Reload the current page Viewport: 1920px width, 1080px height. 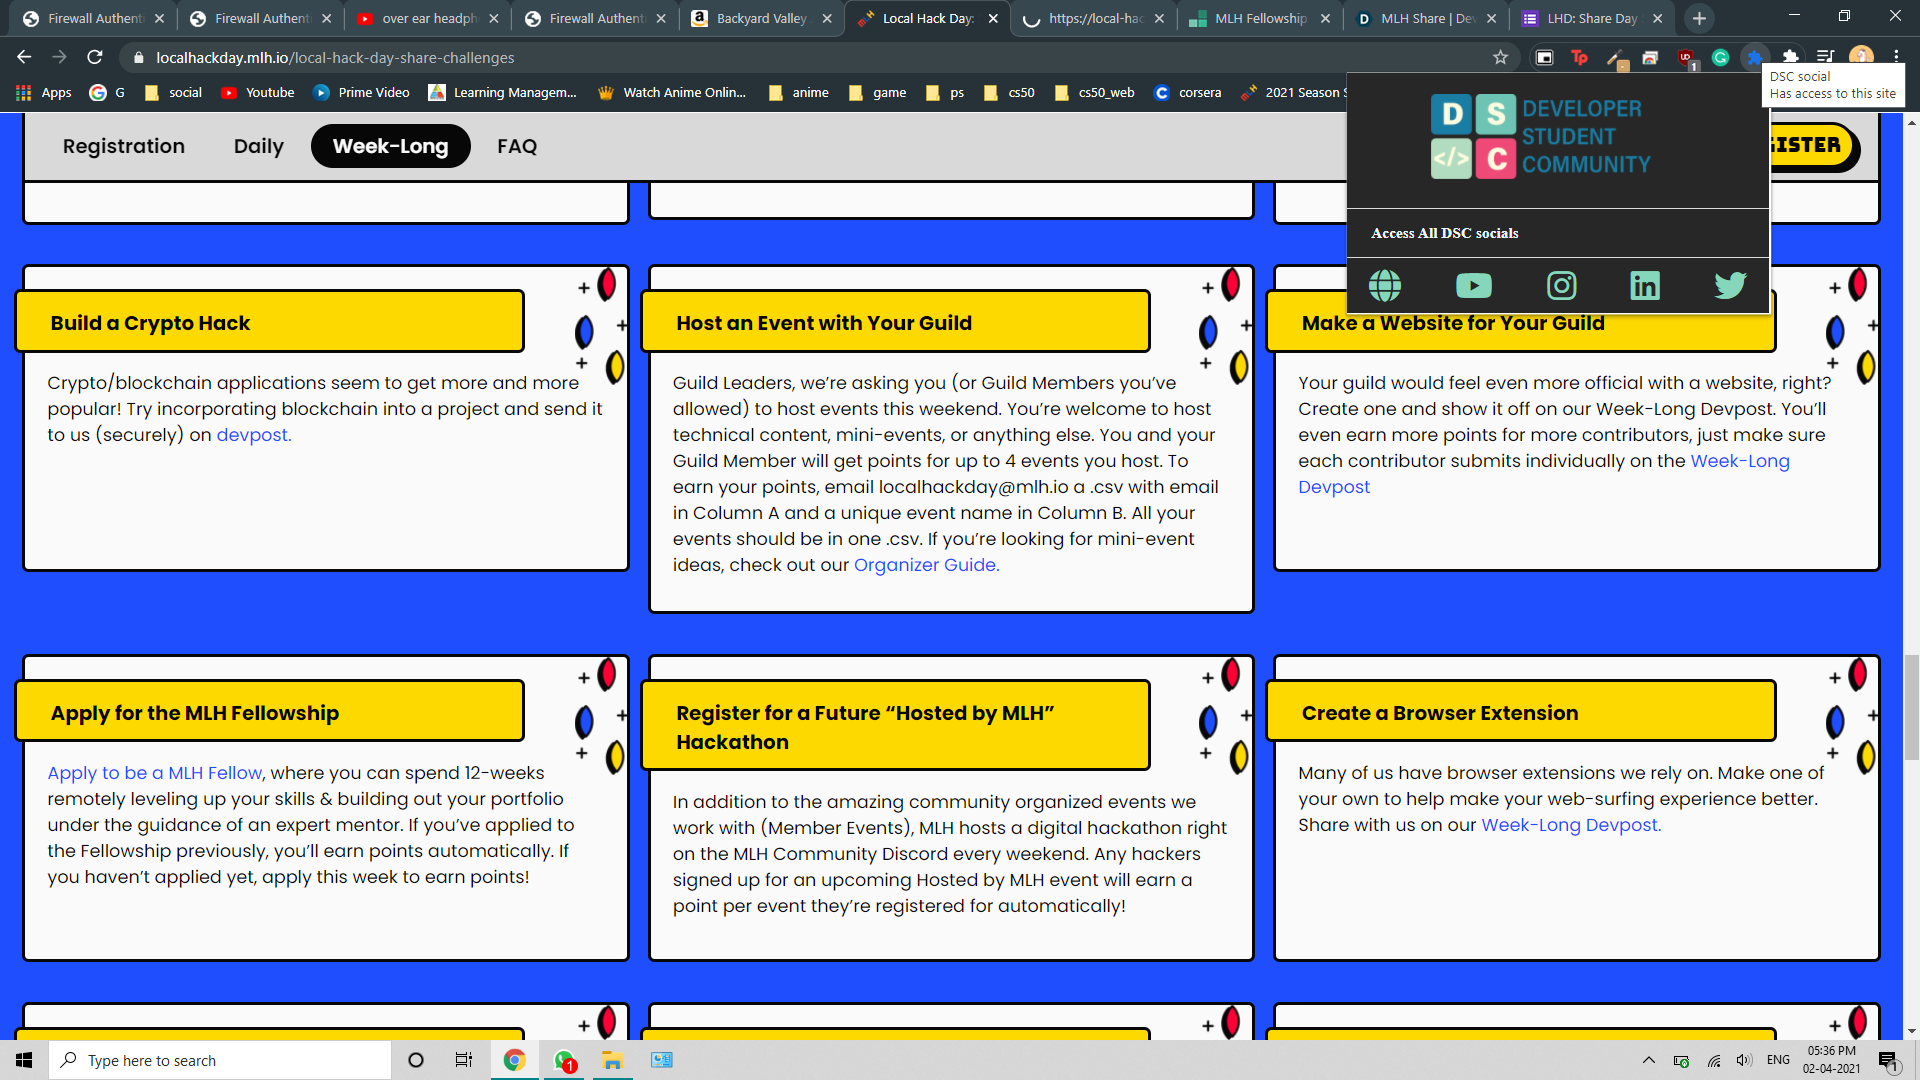95,58
